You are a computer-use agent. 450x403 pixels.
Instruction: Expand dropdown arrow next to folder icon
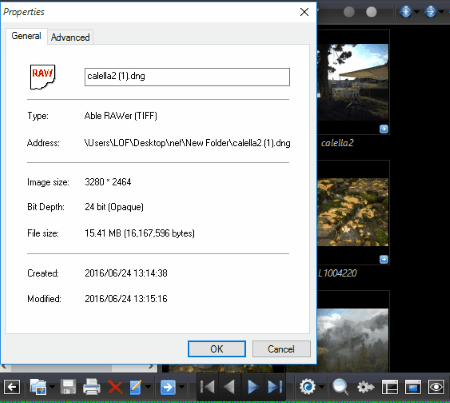coord(52,387)
